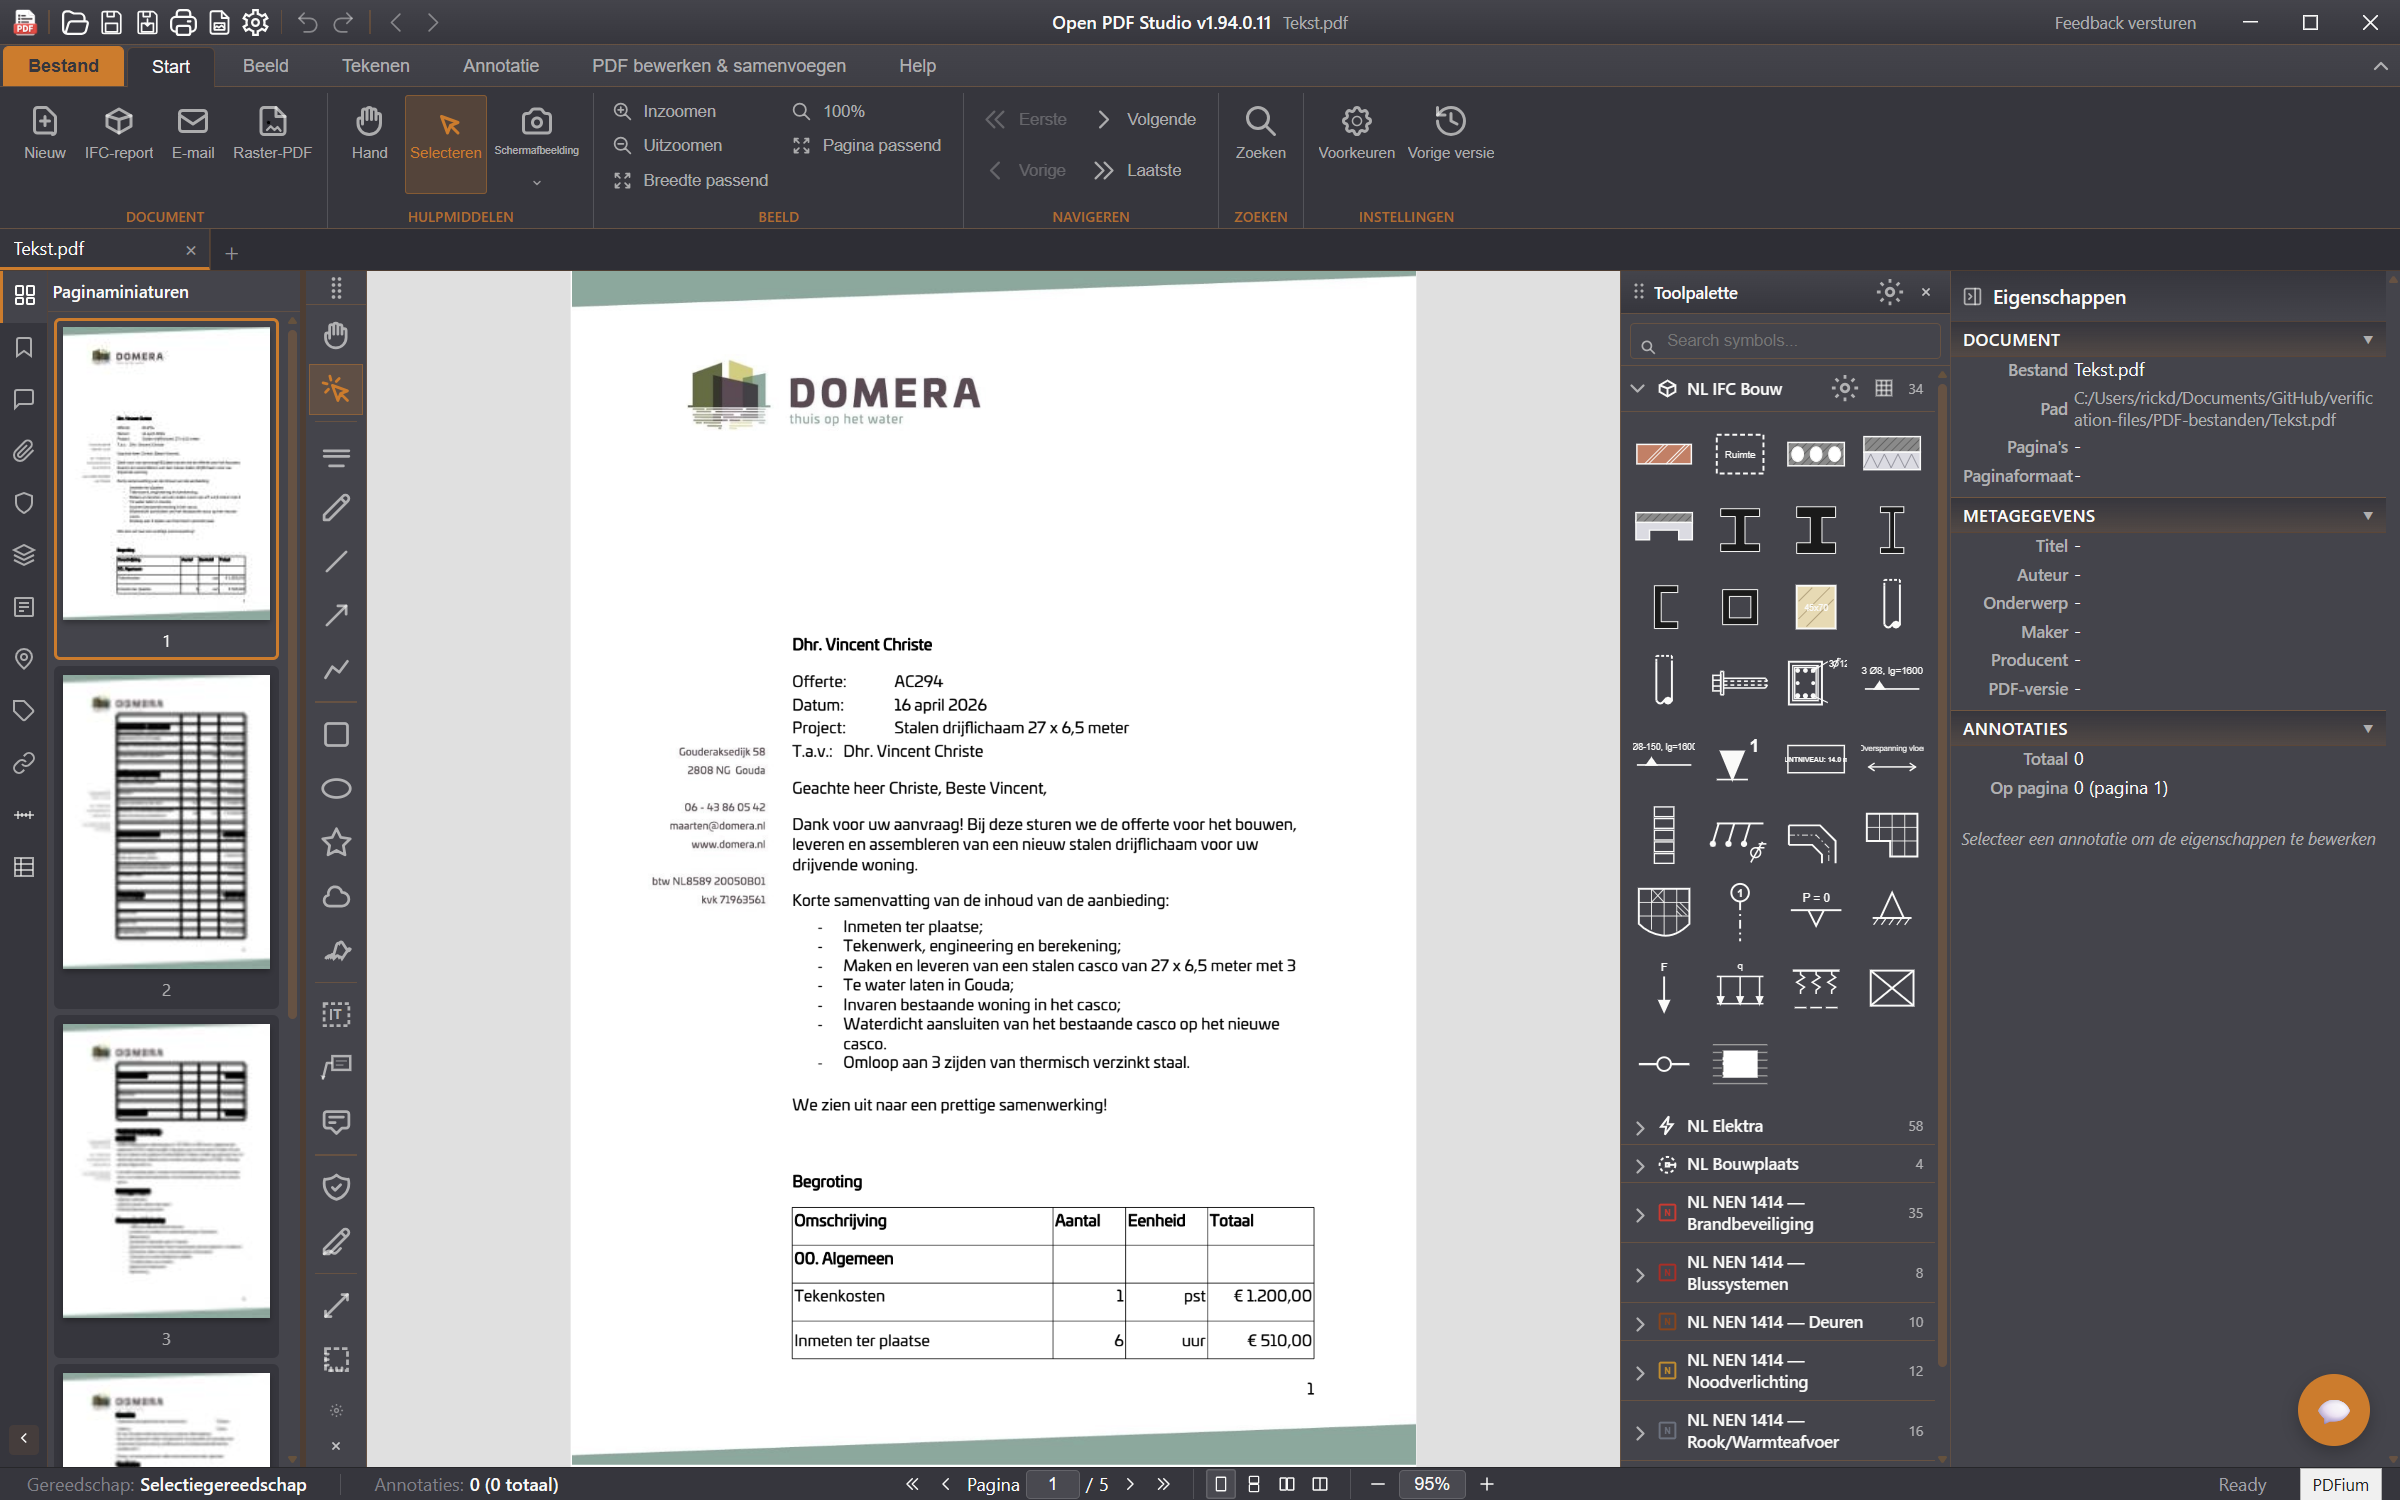Open the attachments paperclip panel

click(x=24, y=451)
